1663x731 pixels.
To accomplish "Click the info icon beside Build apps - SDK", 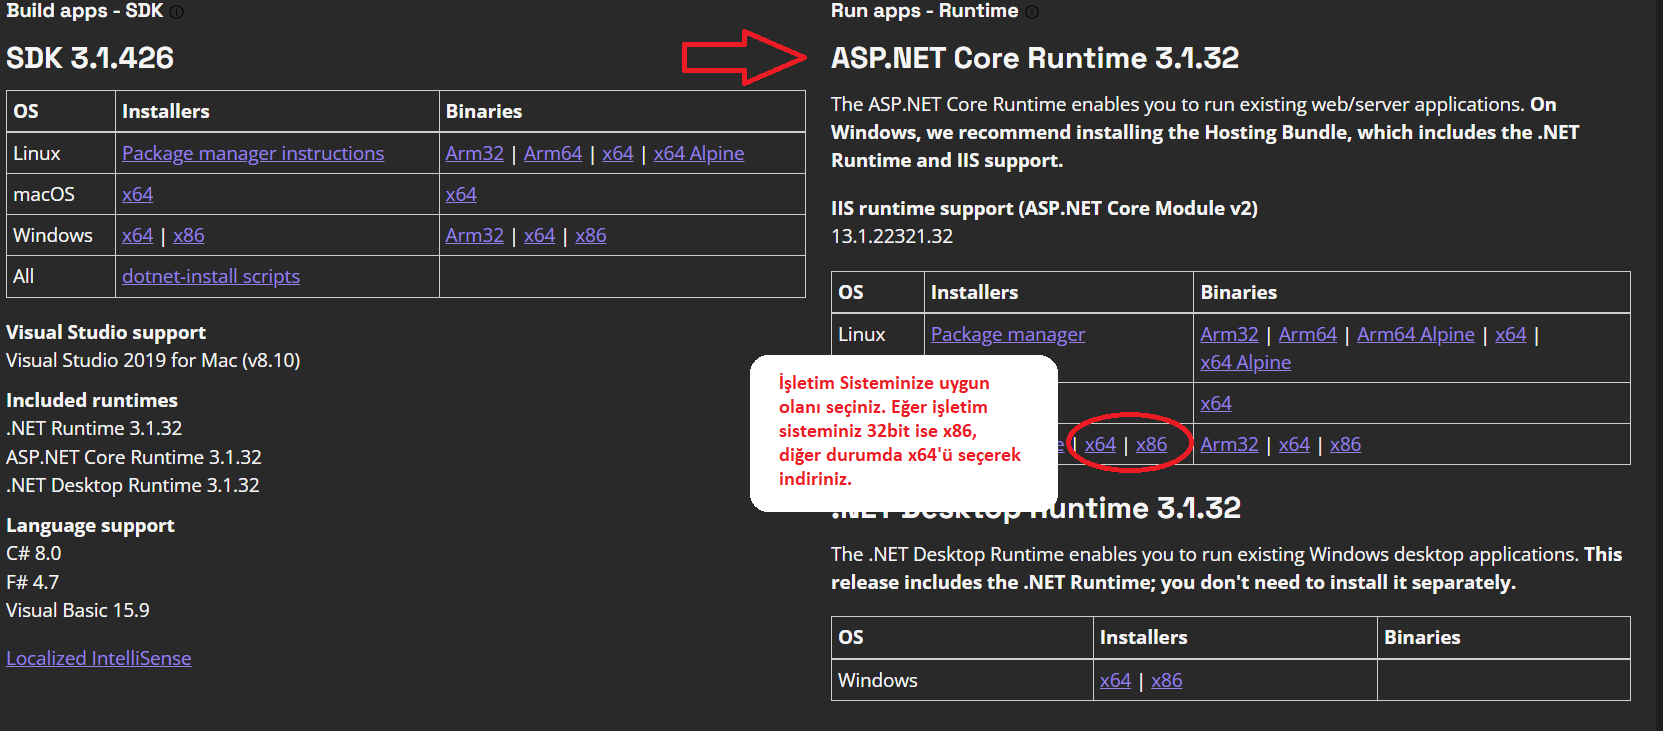I will pyautogui.click(x=176, y=12).
